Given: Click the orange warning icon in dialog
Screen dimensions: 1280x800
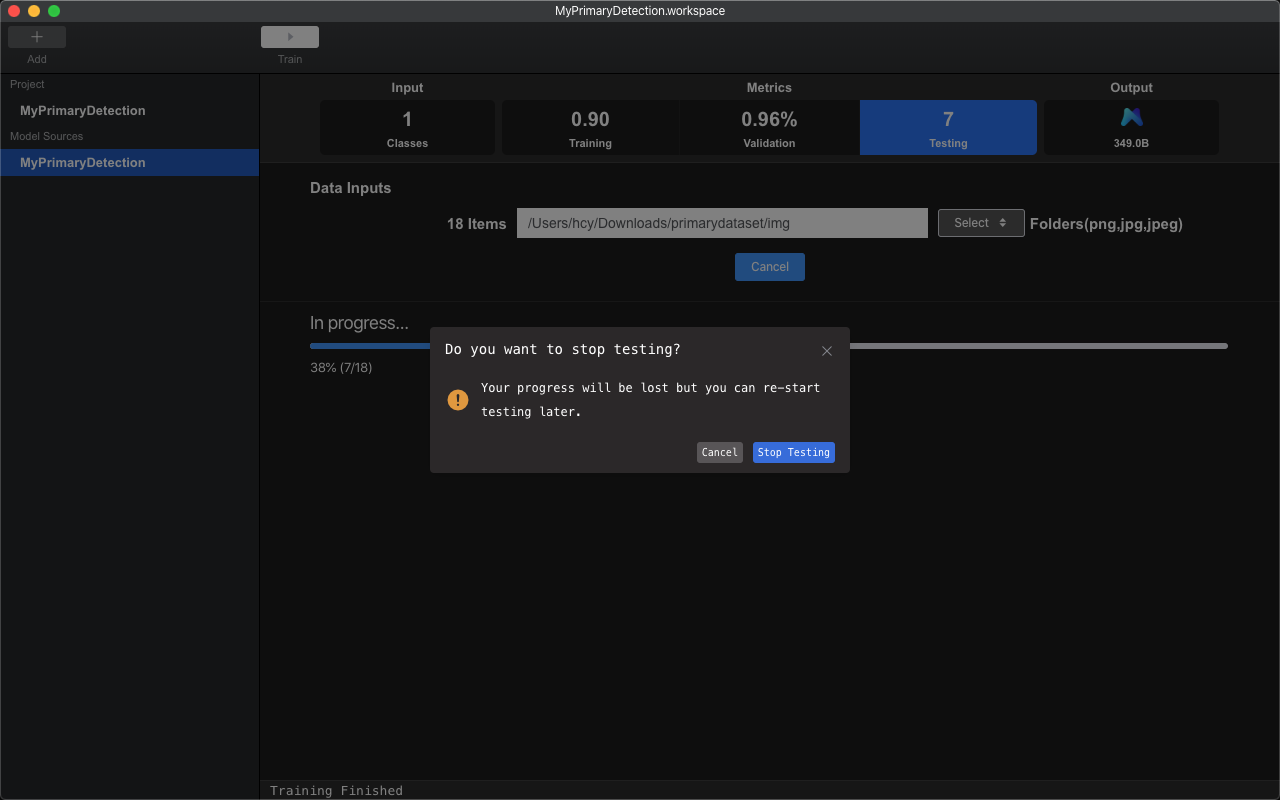Looking at the screenshot, I should tap(458, 400).
